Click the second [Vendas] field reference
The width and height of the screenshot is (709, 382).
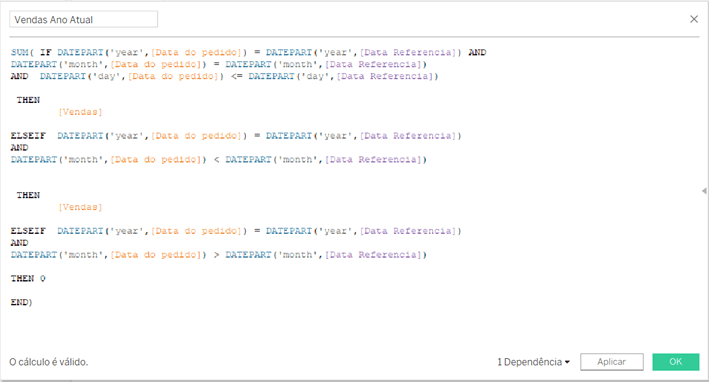[80, 207]
